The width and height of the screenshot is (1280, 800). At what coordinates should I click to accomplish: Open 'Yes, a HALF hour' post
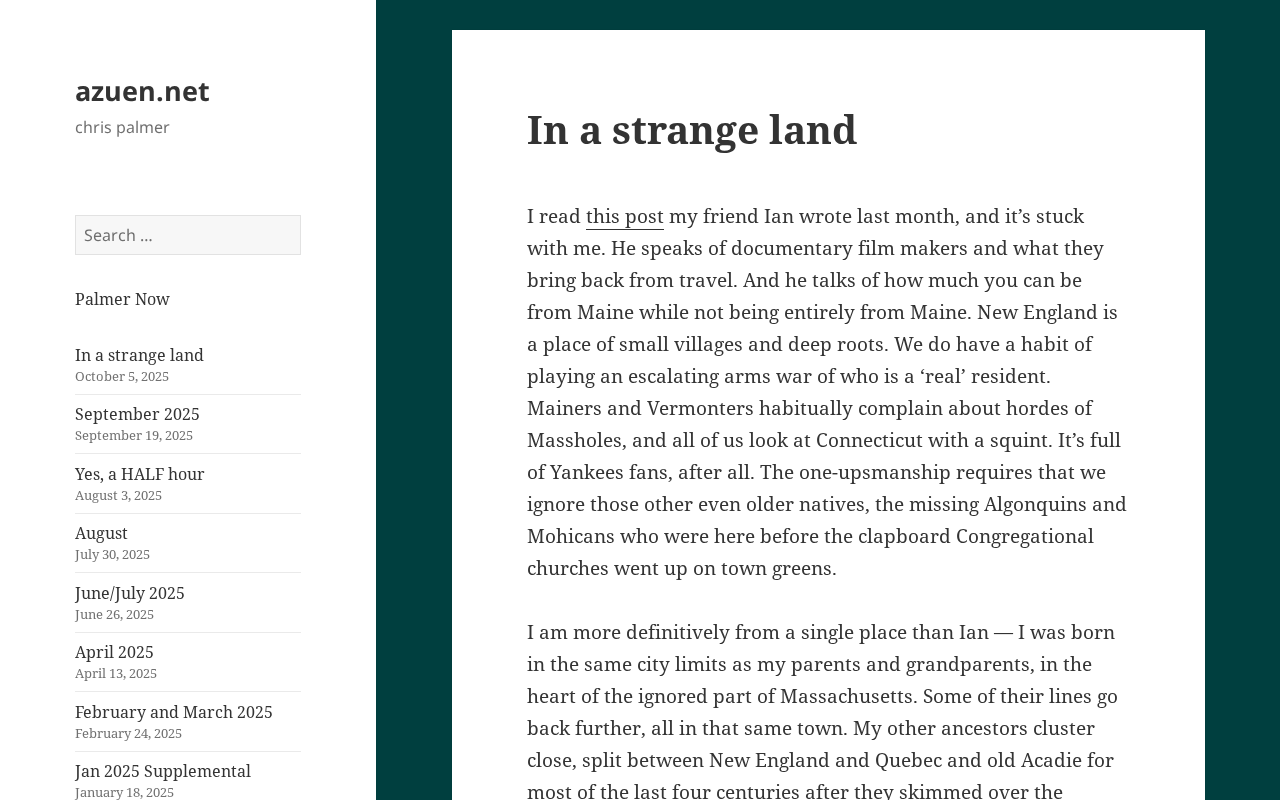(140, 474)
